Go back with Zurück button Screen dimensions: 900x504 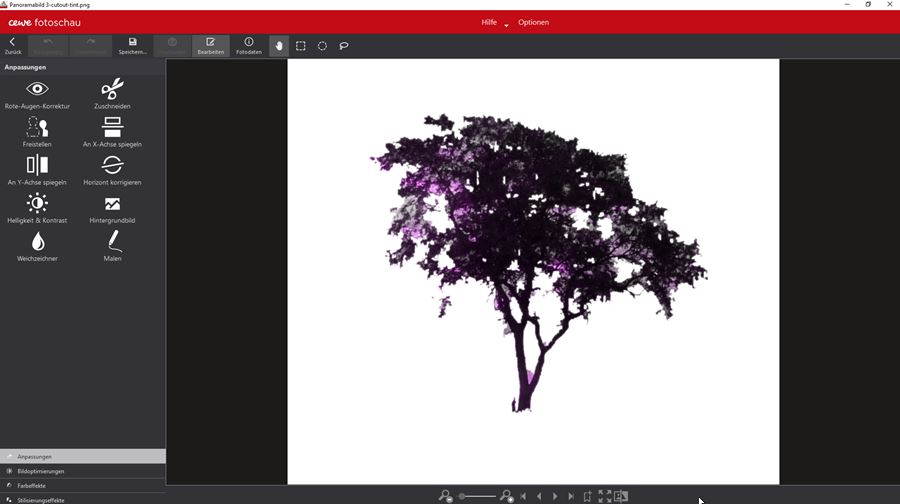coord(13,46)
